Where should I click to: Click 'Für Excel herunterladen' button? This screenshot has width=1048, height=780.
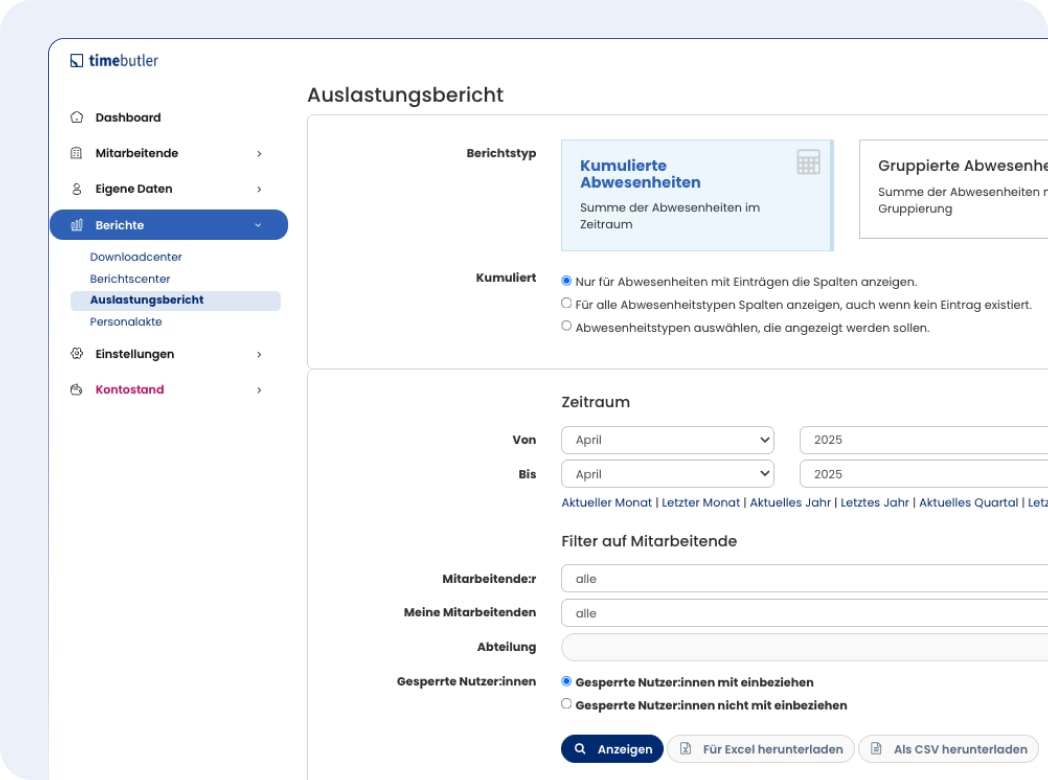[x=761, y=749]
